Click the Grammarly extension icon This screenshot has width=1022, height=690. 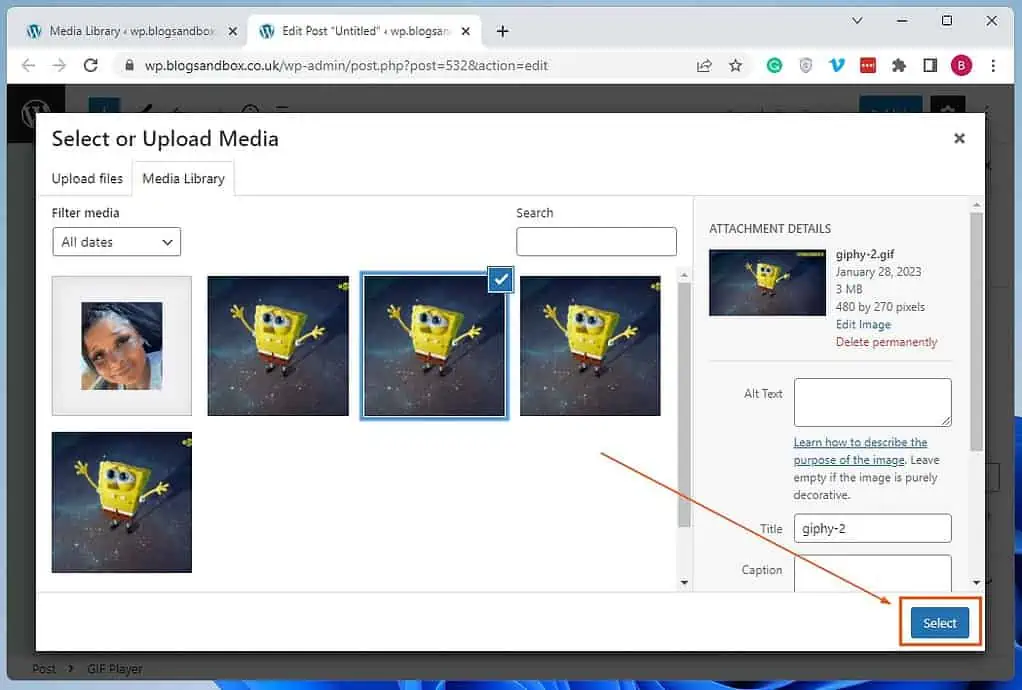[x=774, y=64]
